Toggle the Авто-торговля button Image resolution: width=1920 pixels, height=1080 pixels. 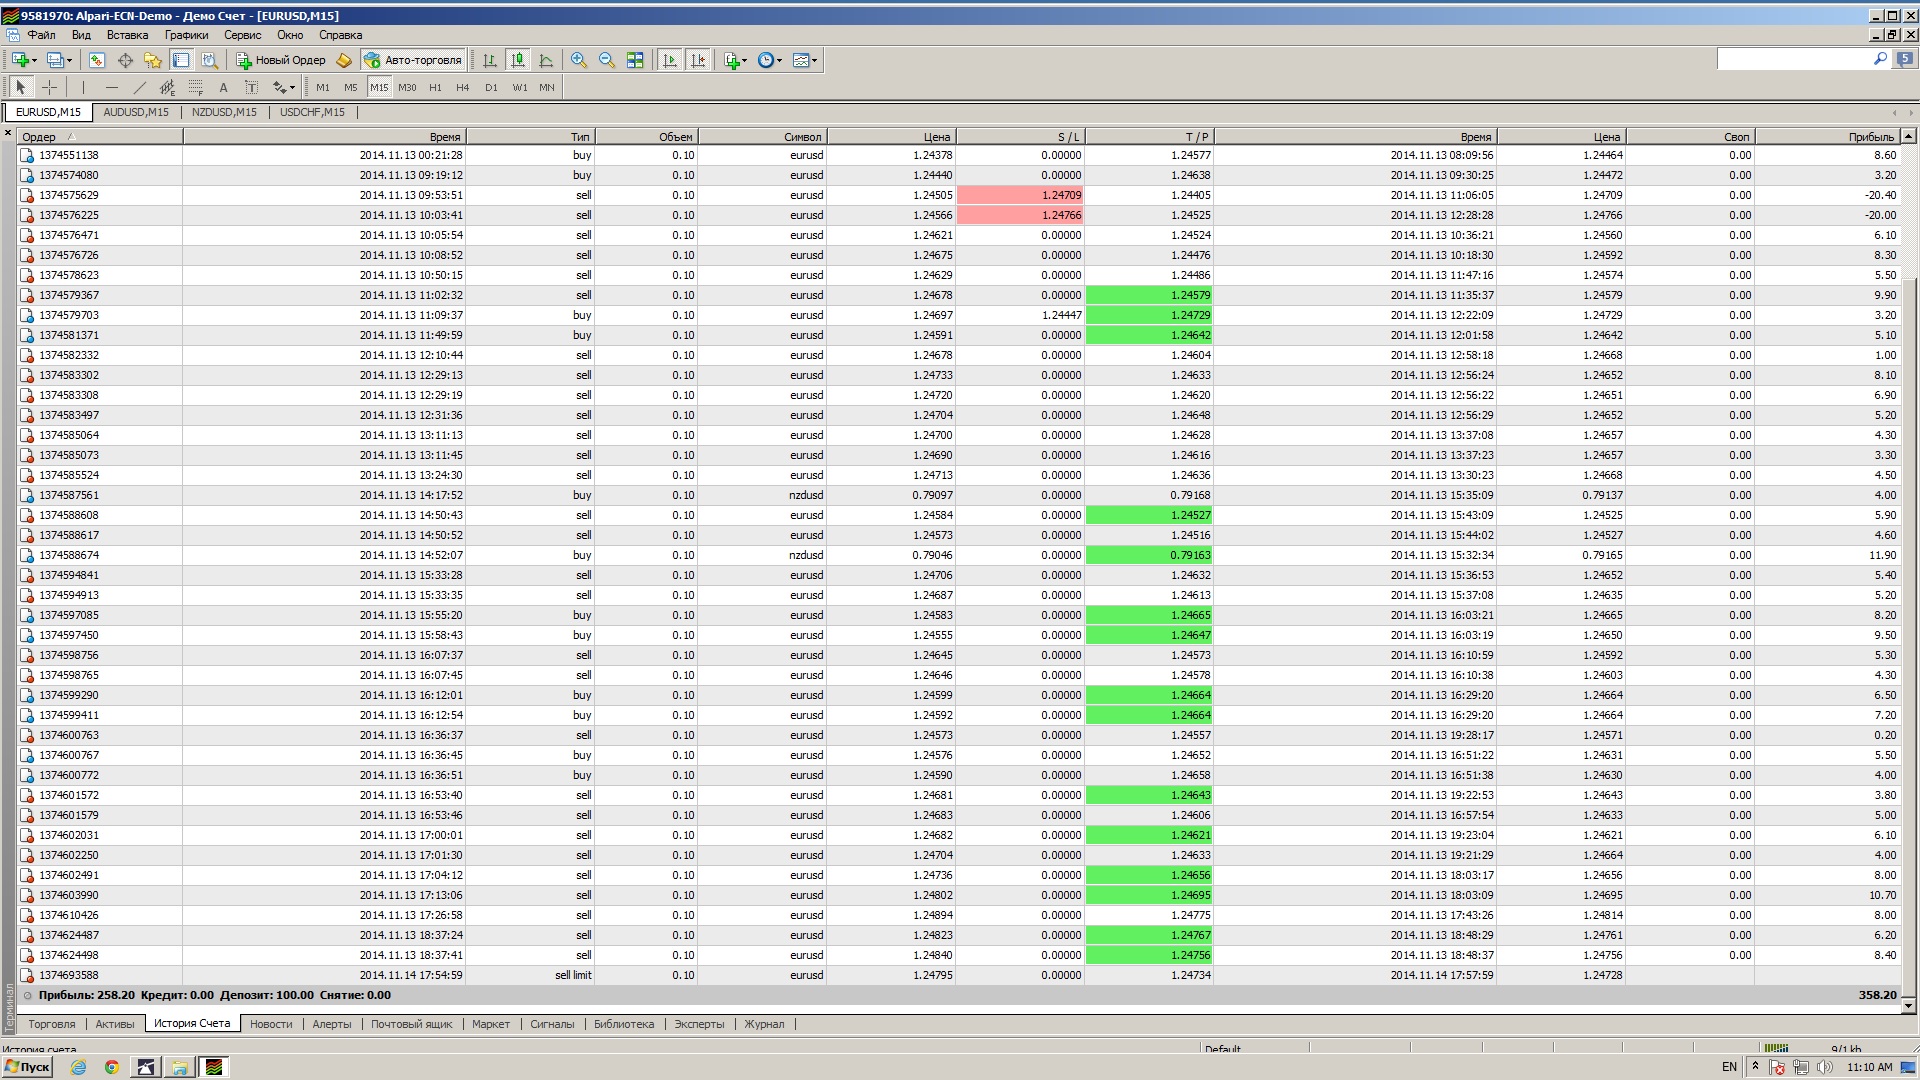click(x=413, y=60)
